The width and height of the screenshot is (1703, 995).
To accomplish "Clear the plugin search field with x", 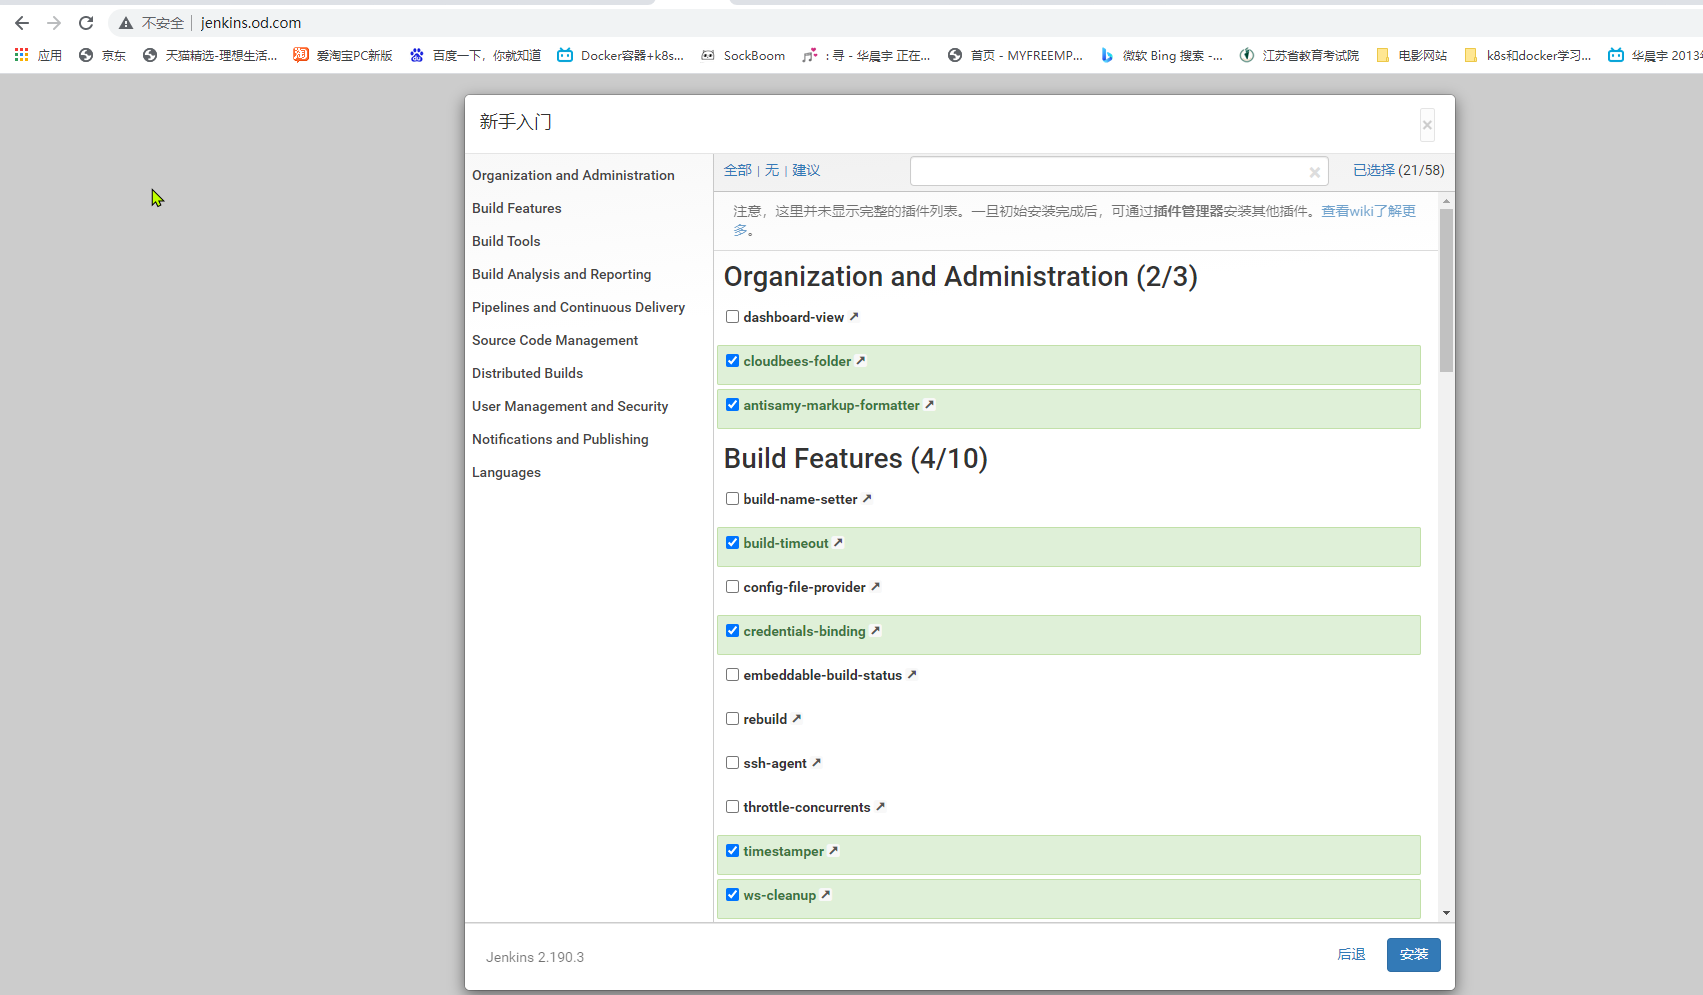I will pos(1315,172).
